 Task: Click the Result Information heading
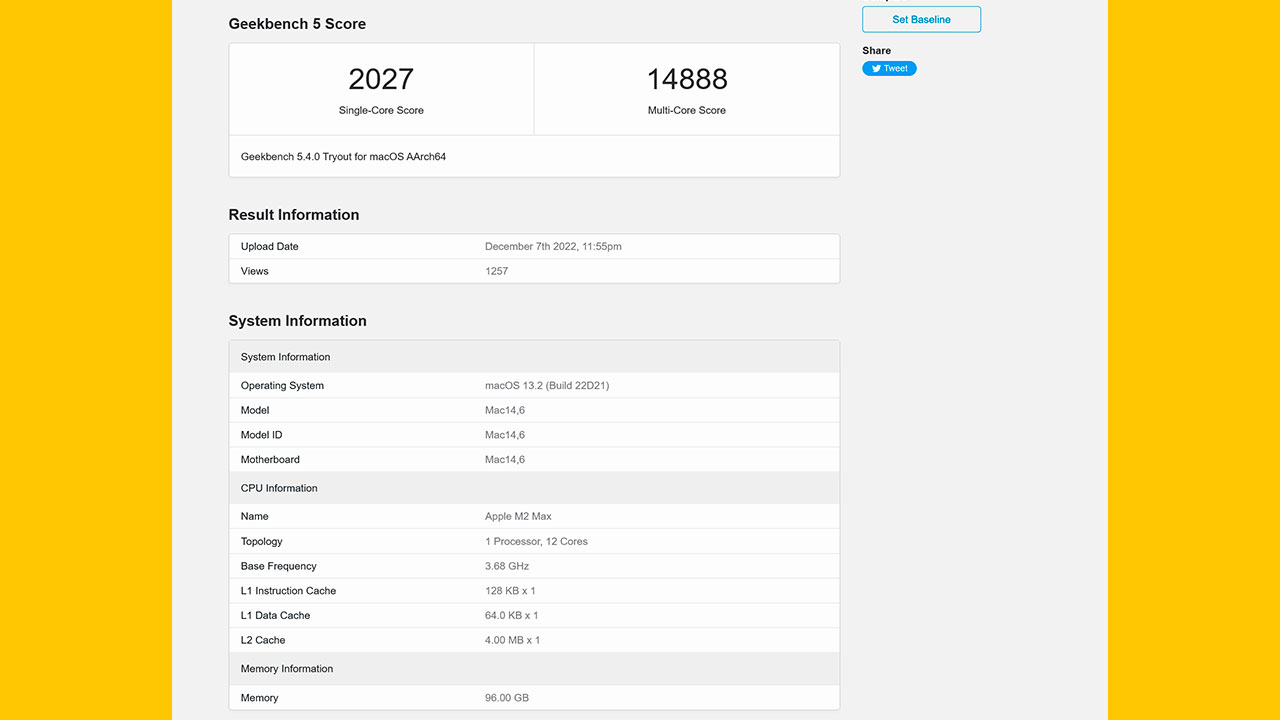(294, 215)
